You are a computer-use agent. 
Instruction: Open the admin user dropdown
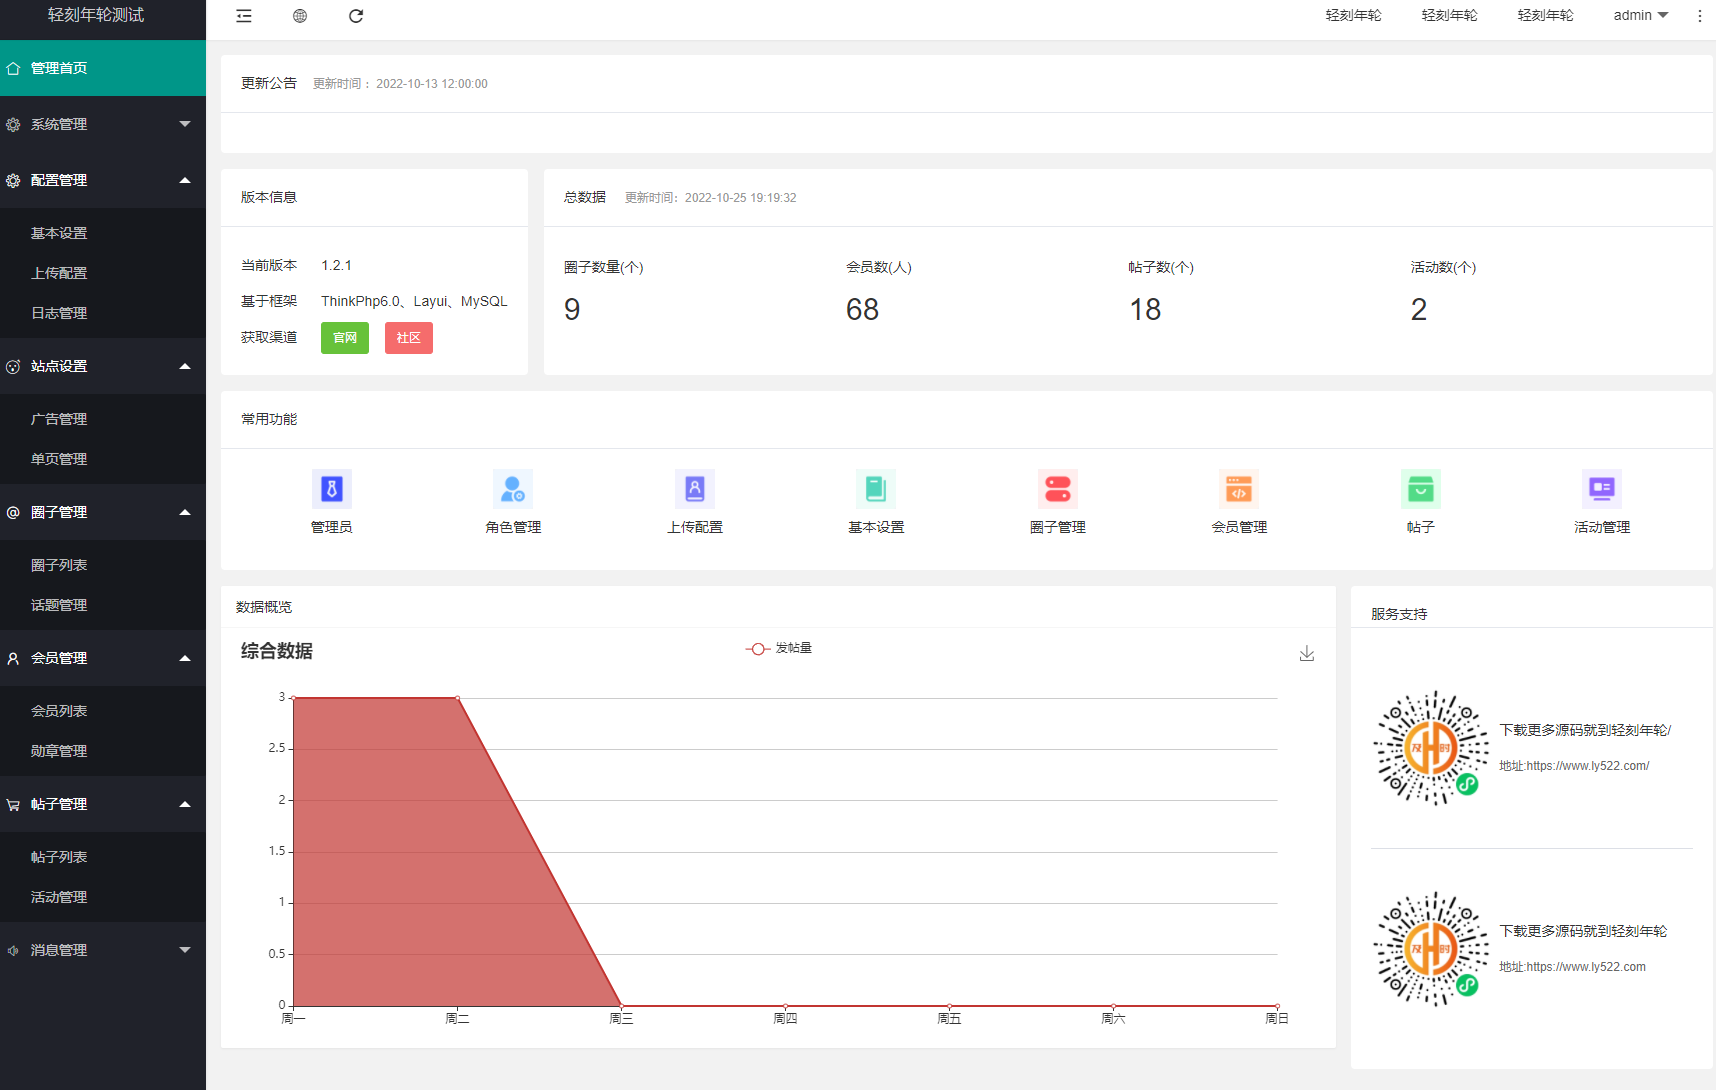click(1640, 16)
